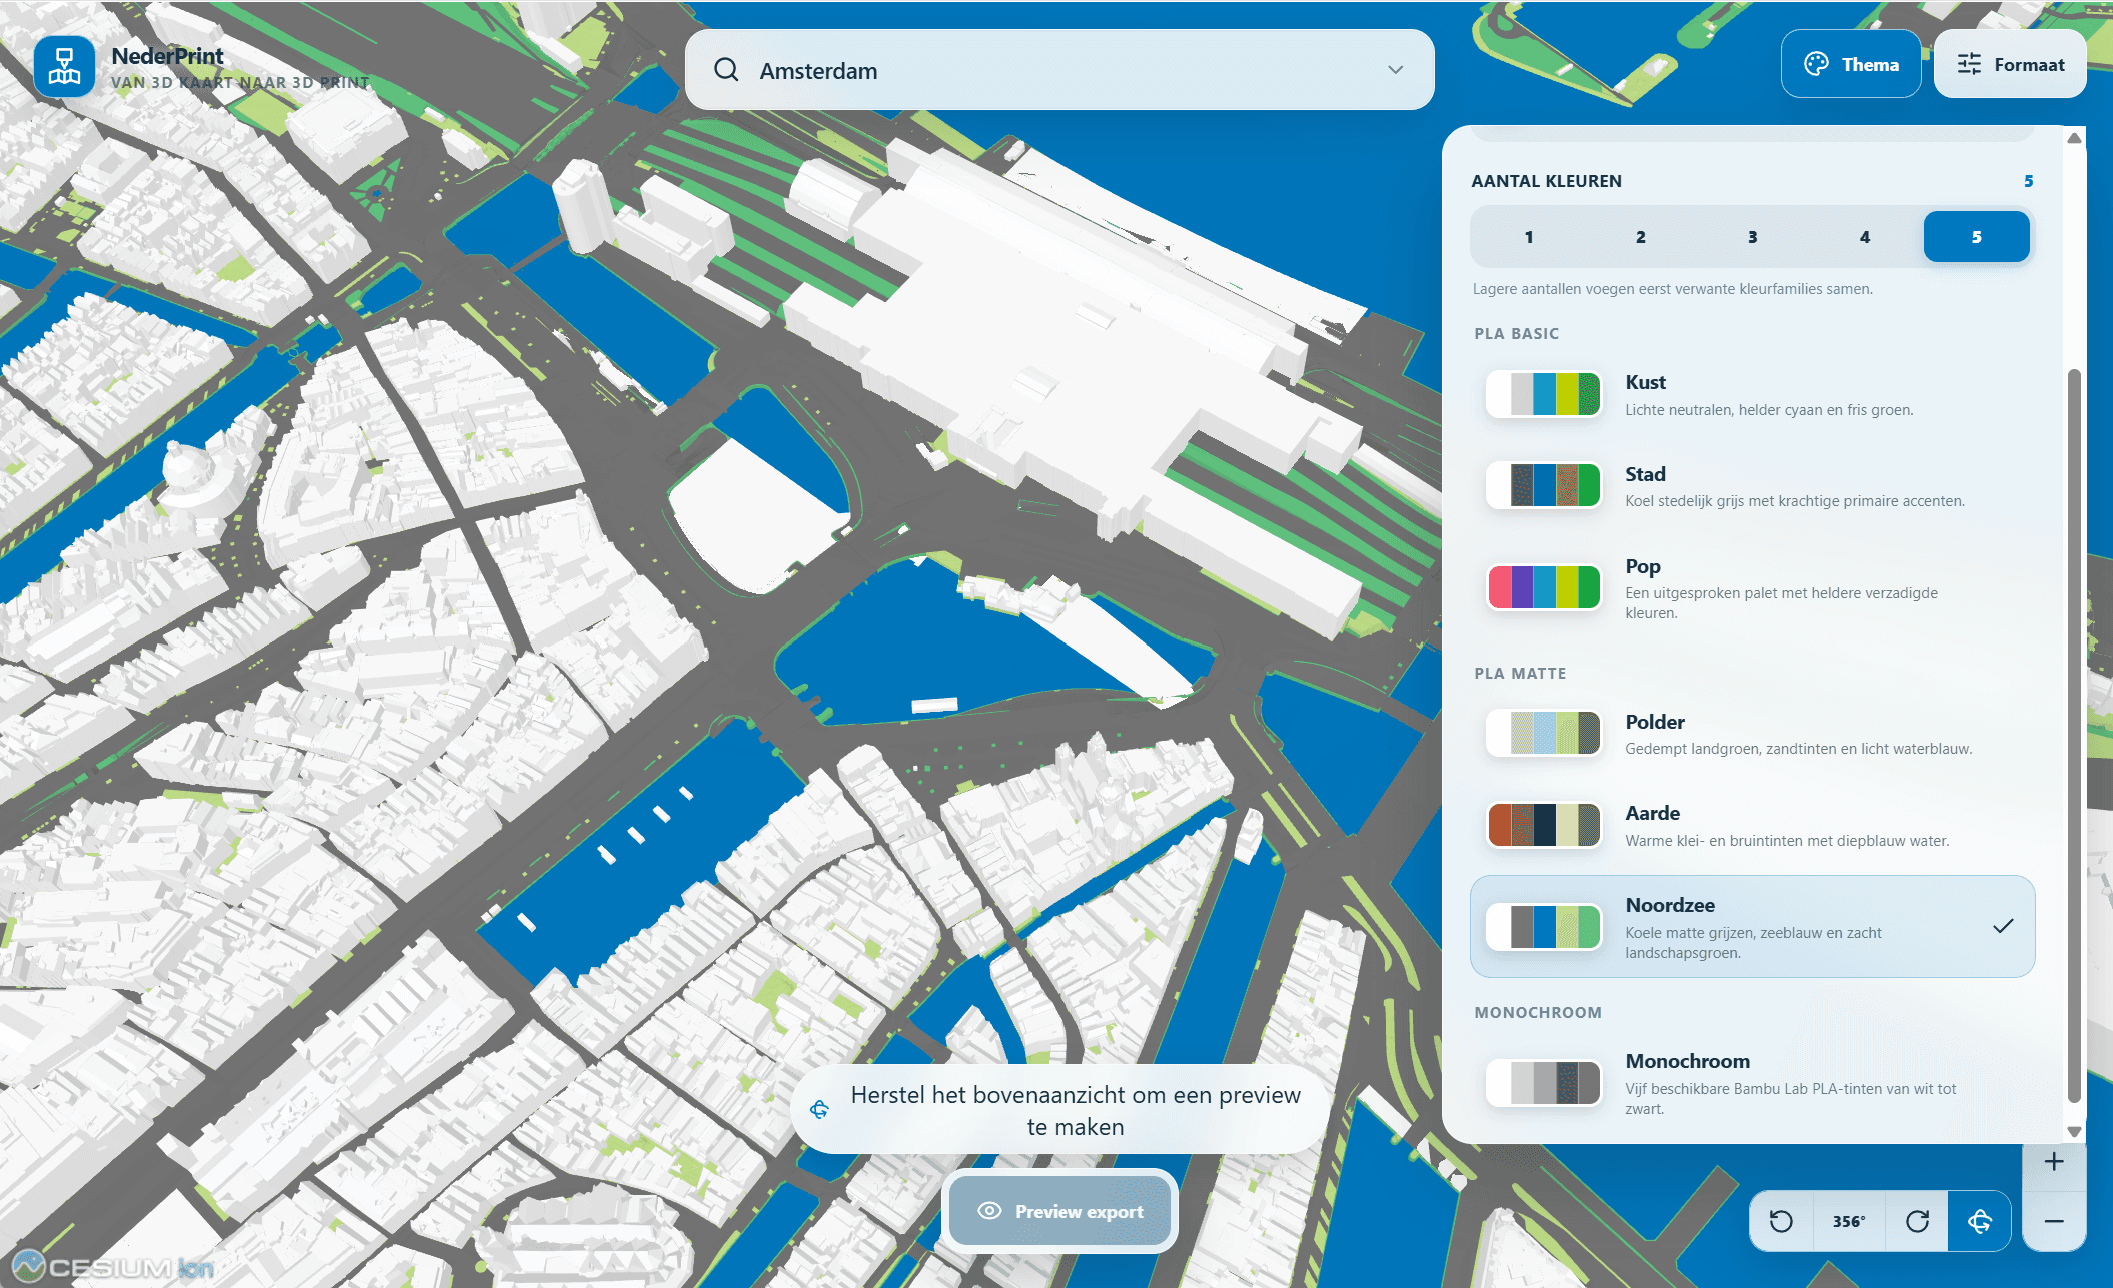The image size is (2113, 1288).
Task: Click the 'Herstel het bovenaanzicht' message
Action: pos(1075,1111)
